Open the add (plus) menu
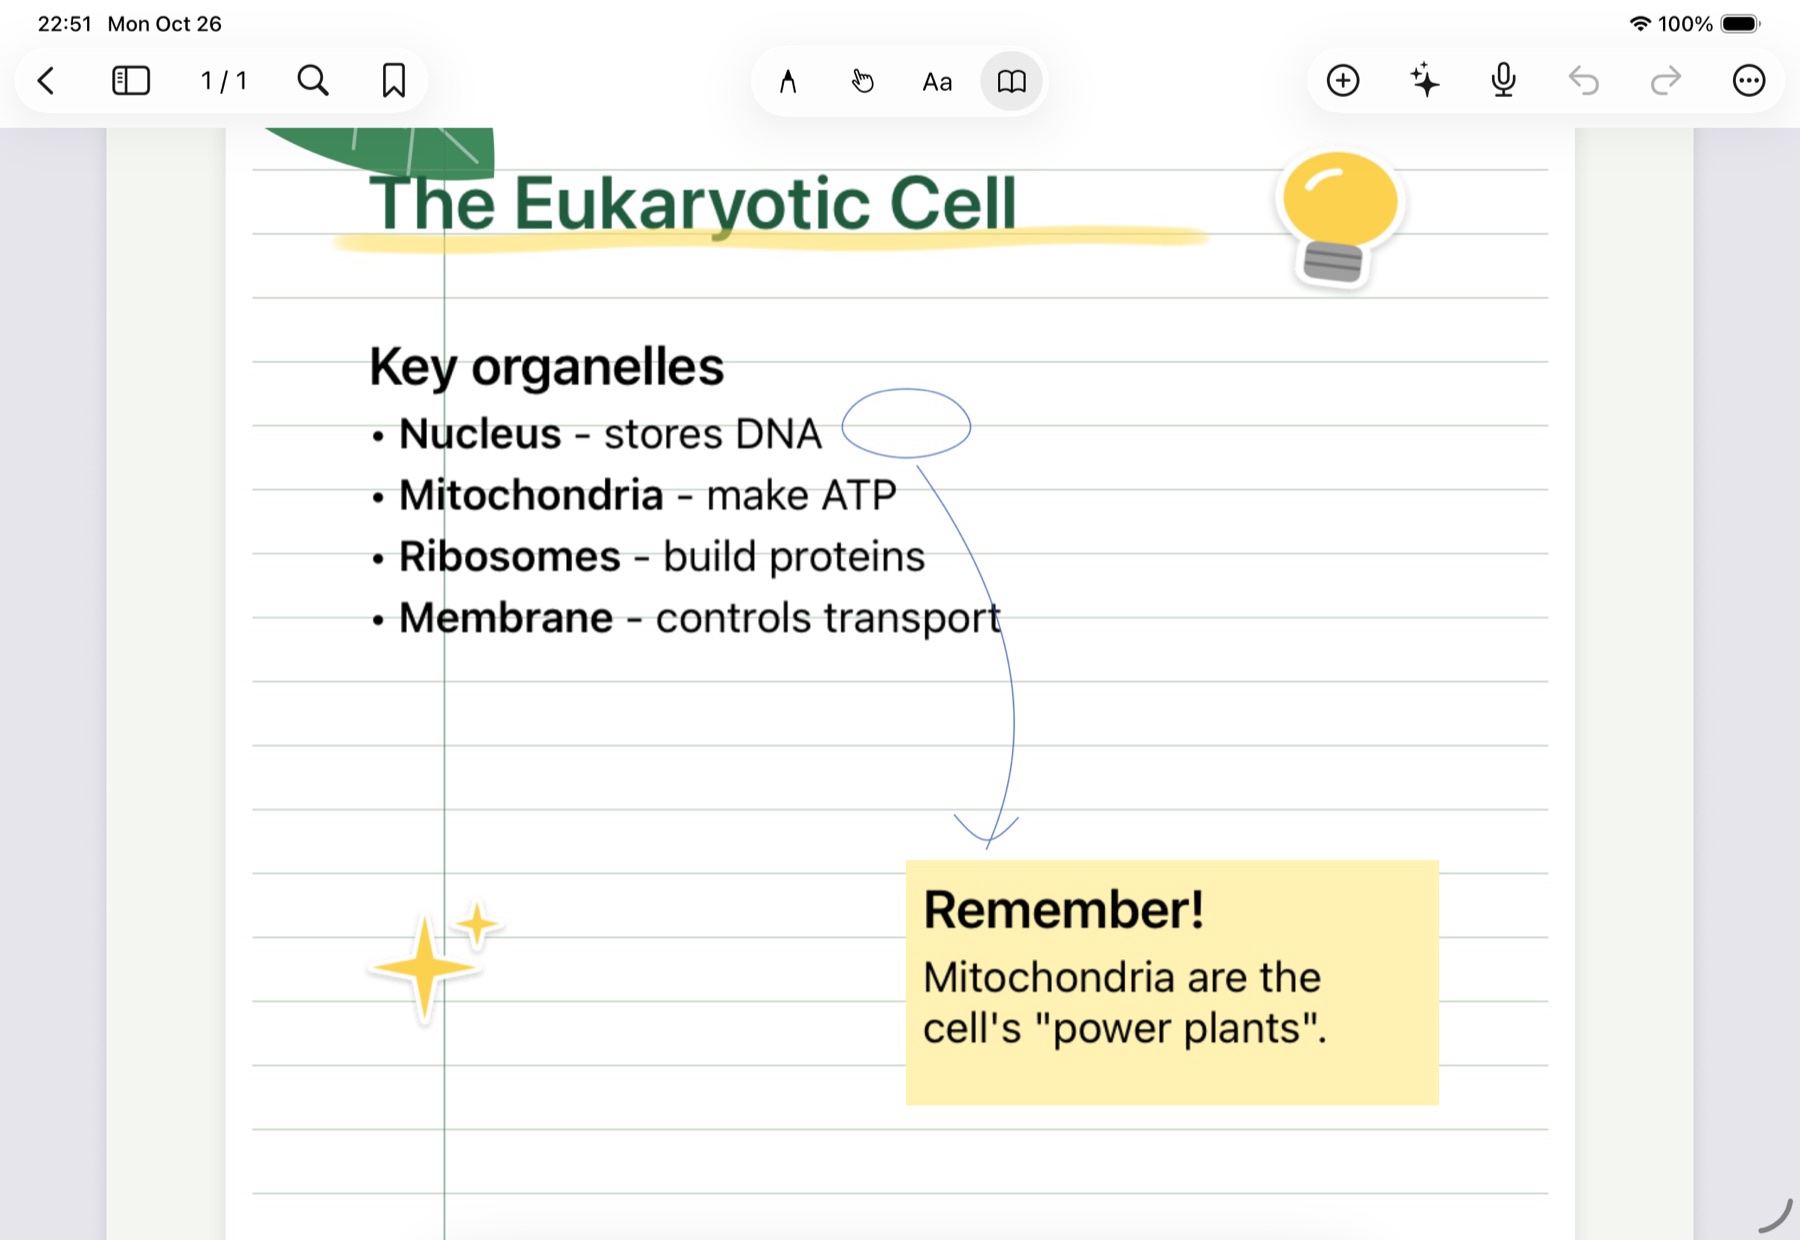 [x=1343, y=80]
